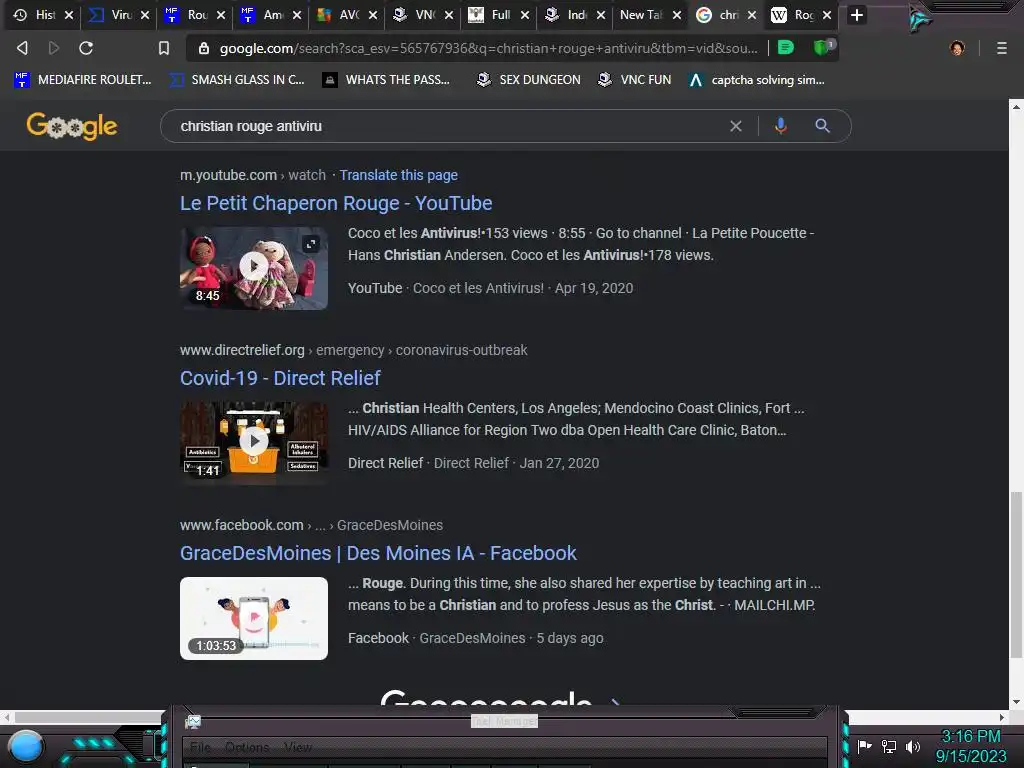
Task: Open the green reader extension icon
Action: click(x=786, y=47)
